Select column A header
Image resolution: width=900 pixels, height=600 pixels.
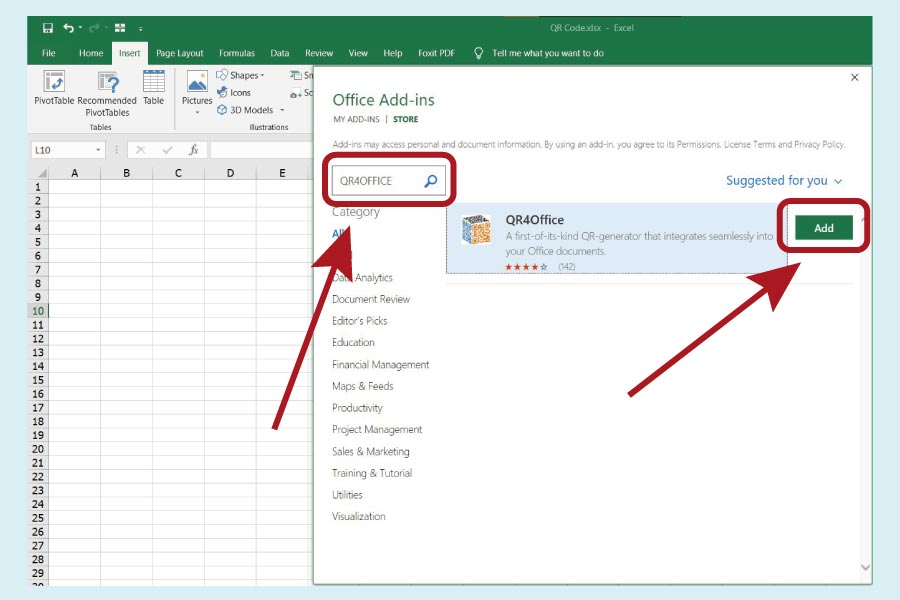click(x=75, y=173)
